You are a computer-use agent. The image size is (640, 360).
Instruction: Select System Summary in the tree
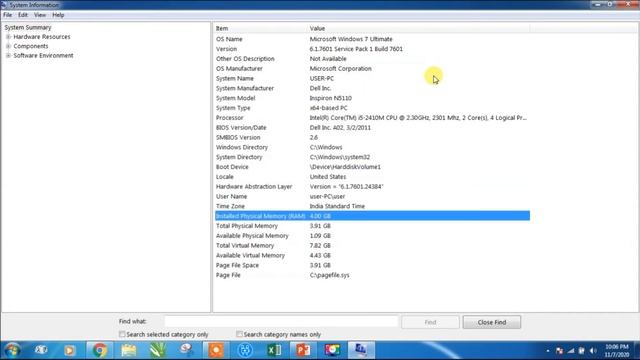click(28, 27)
